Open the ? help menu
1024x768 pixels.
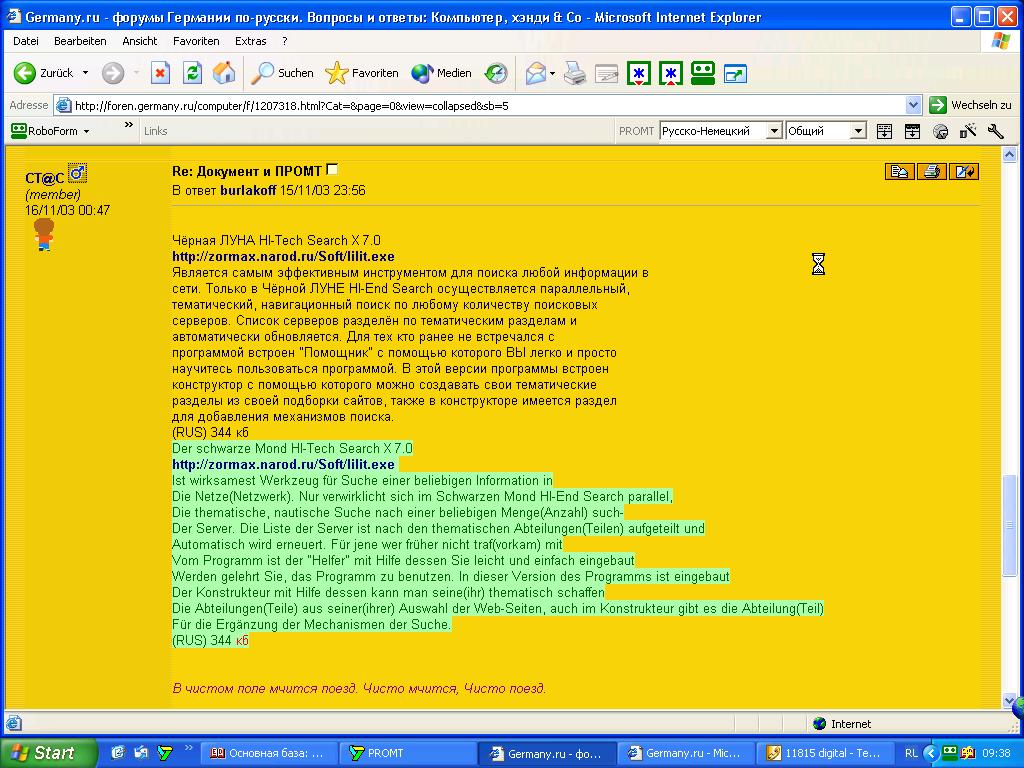point(285,41)
